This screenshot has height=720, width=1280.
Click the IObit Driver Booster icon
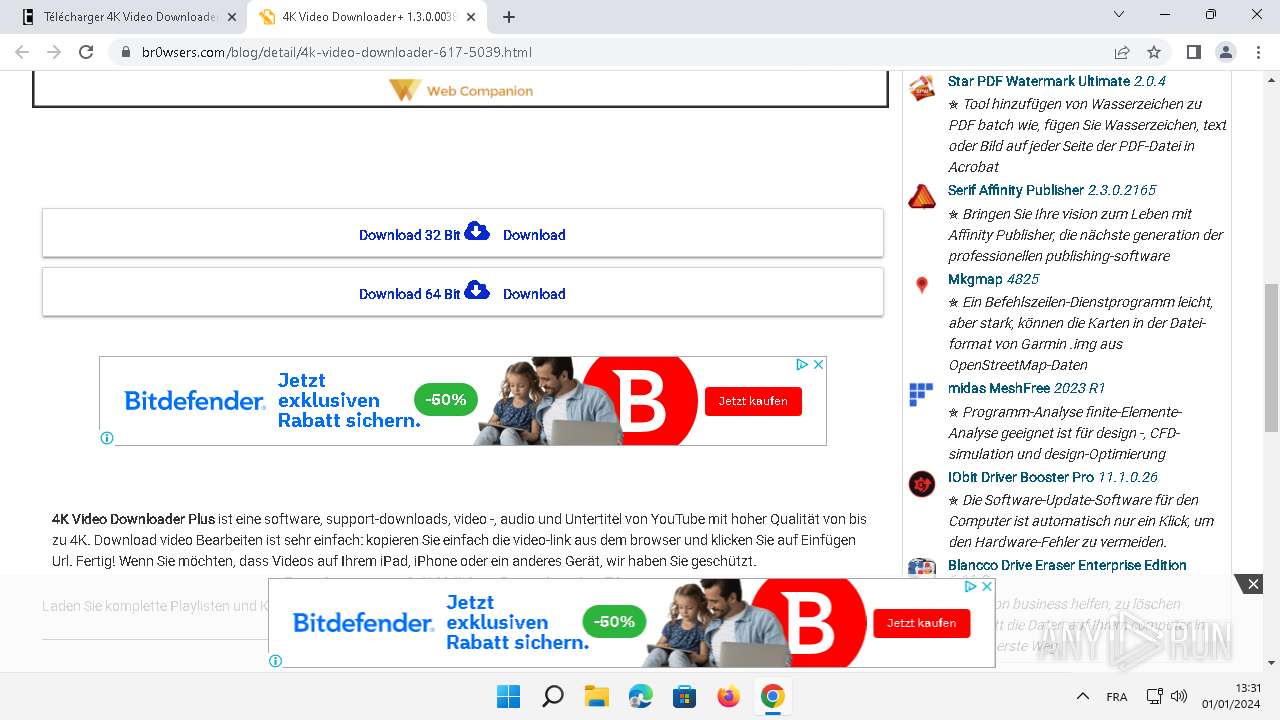point(922,484)
